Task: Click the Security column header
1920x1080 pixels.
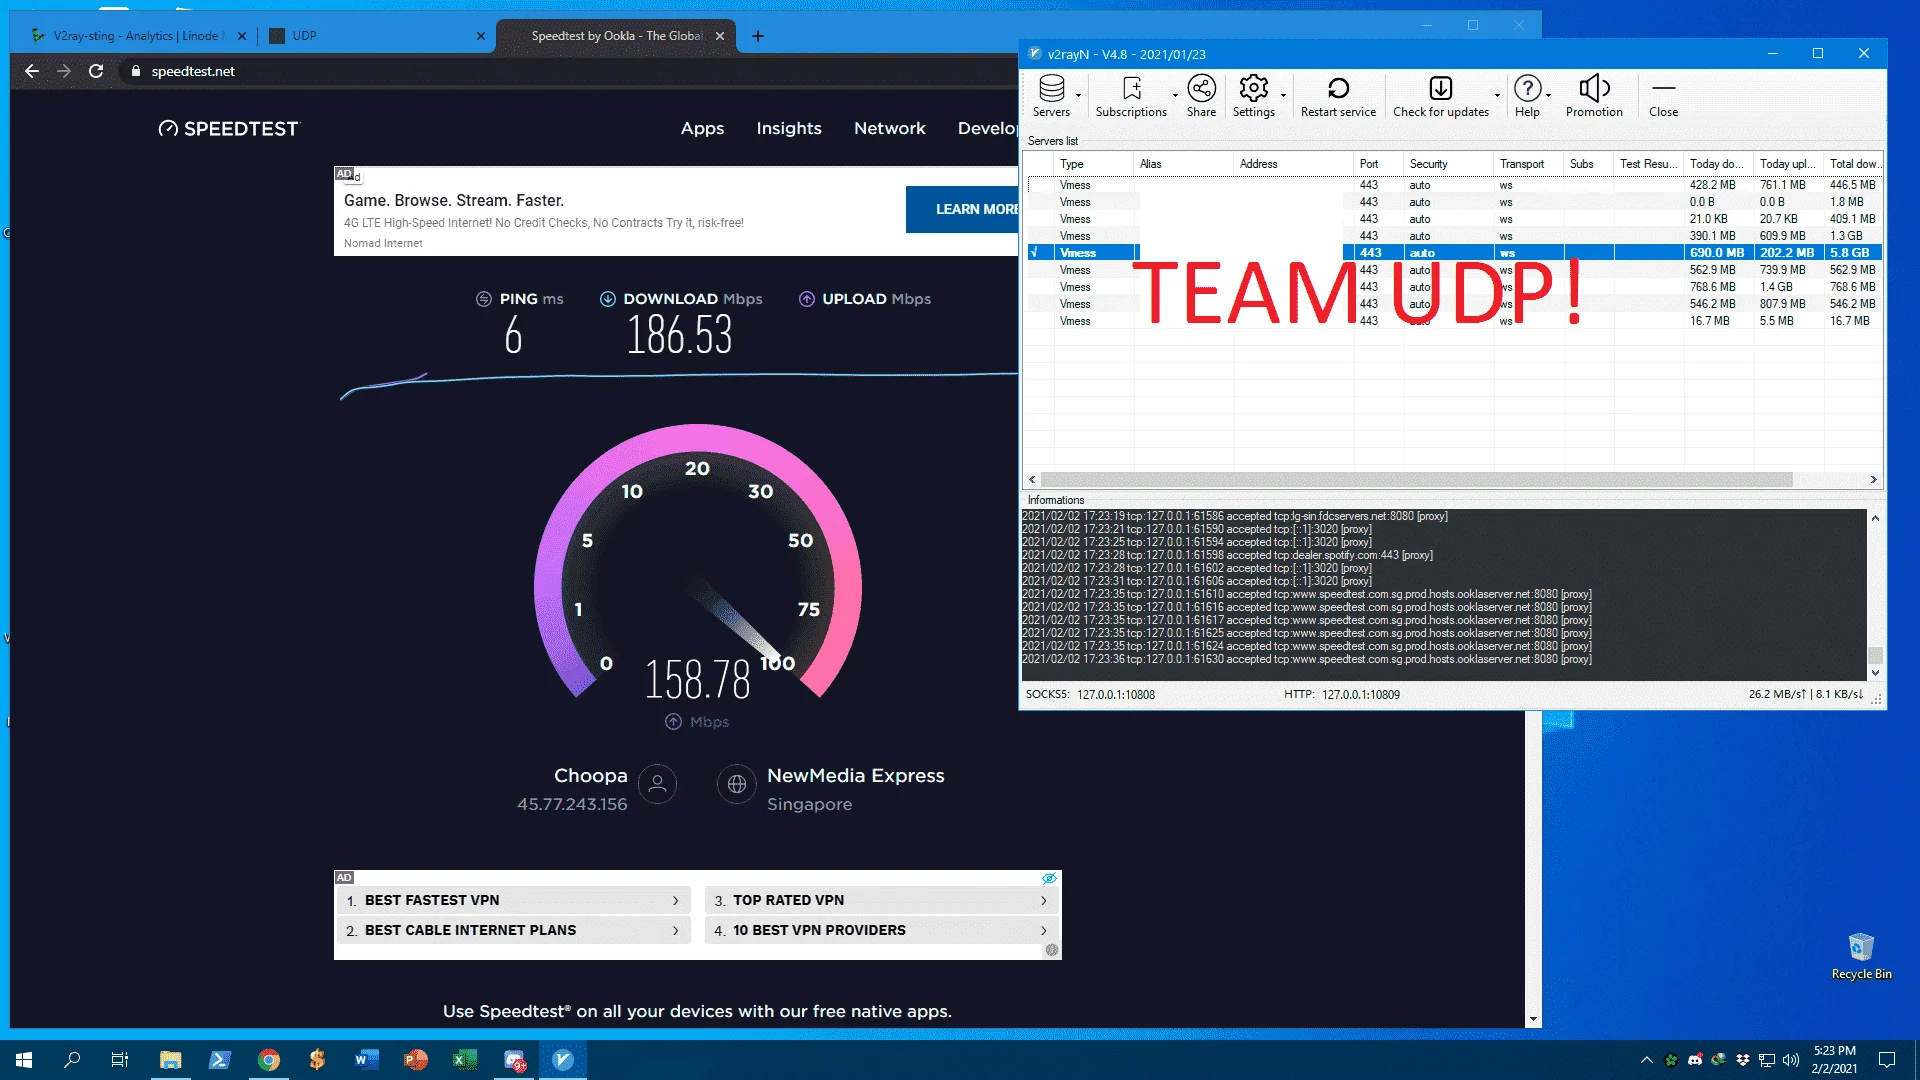Action: (1448, 164)
